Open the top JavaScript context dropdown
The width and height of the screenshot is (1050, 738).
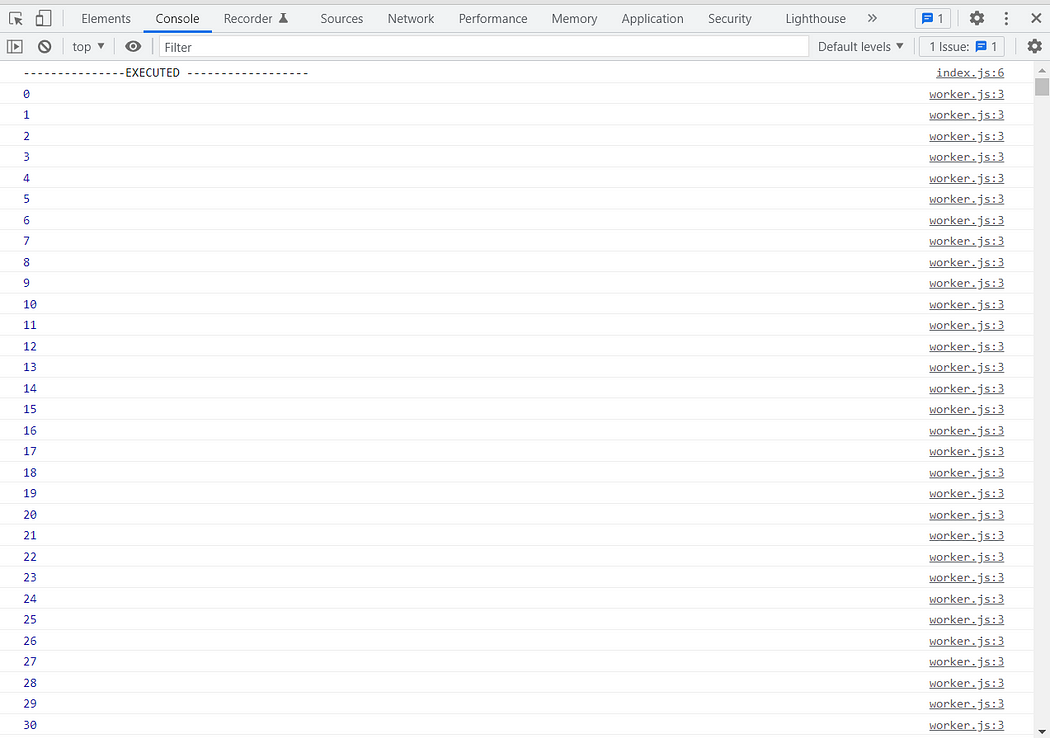click(88, 47)
